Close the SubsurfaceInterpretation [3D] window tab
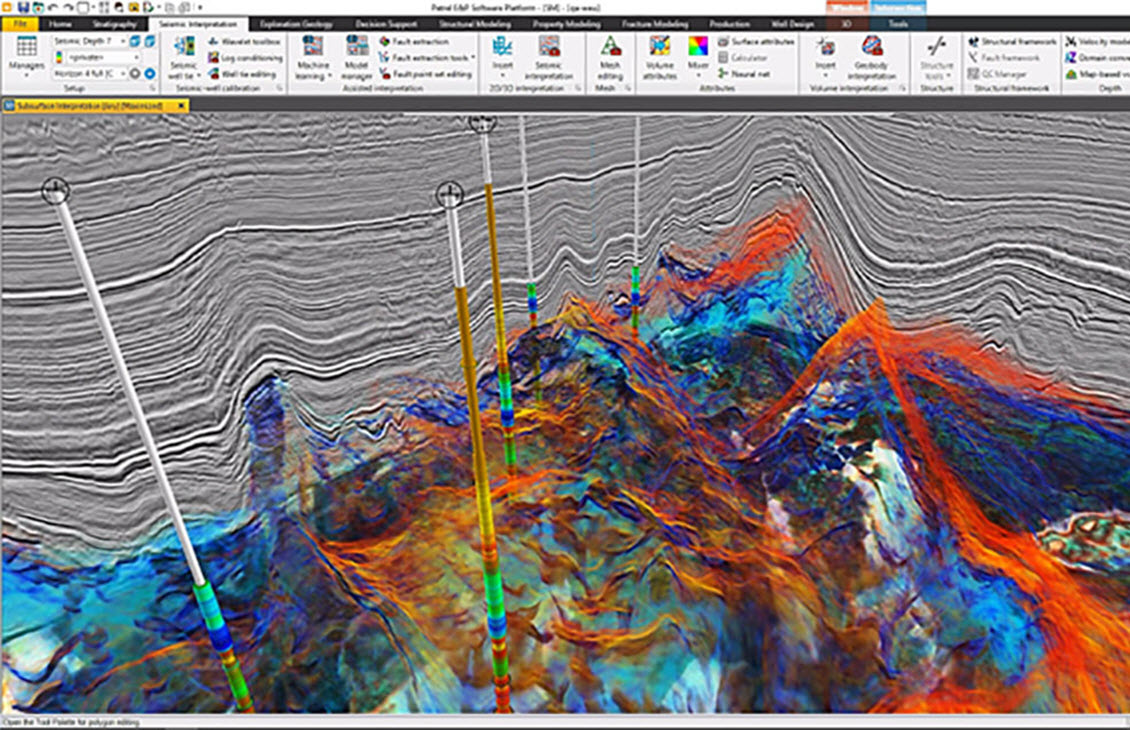 pos(181,106)
